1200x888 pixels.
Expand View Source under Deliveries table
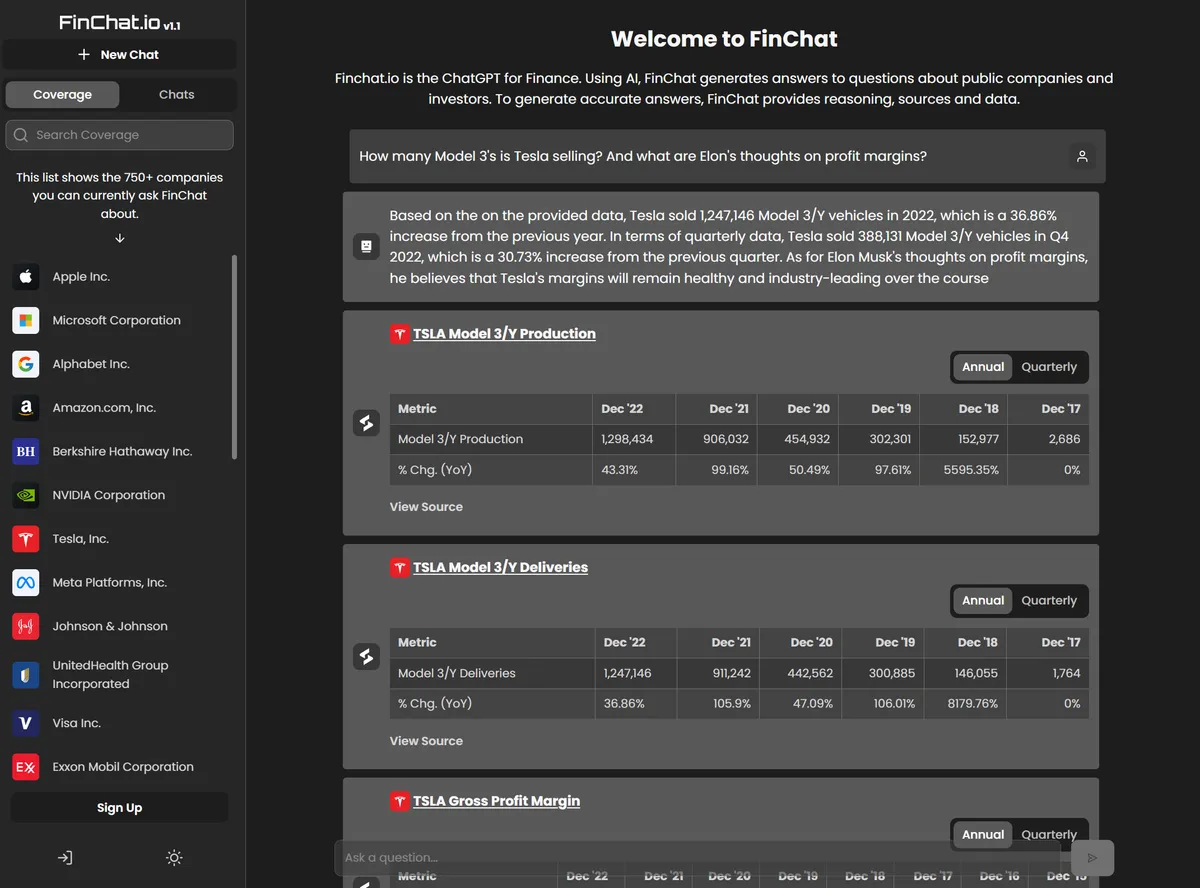[426, 741]
